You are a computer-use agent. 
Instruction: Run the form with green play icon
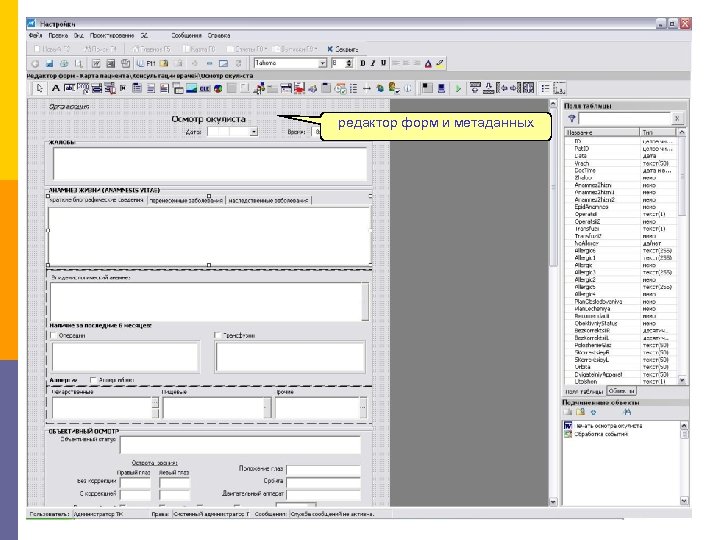[x=457, y=88]
